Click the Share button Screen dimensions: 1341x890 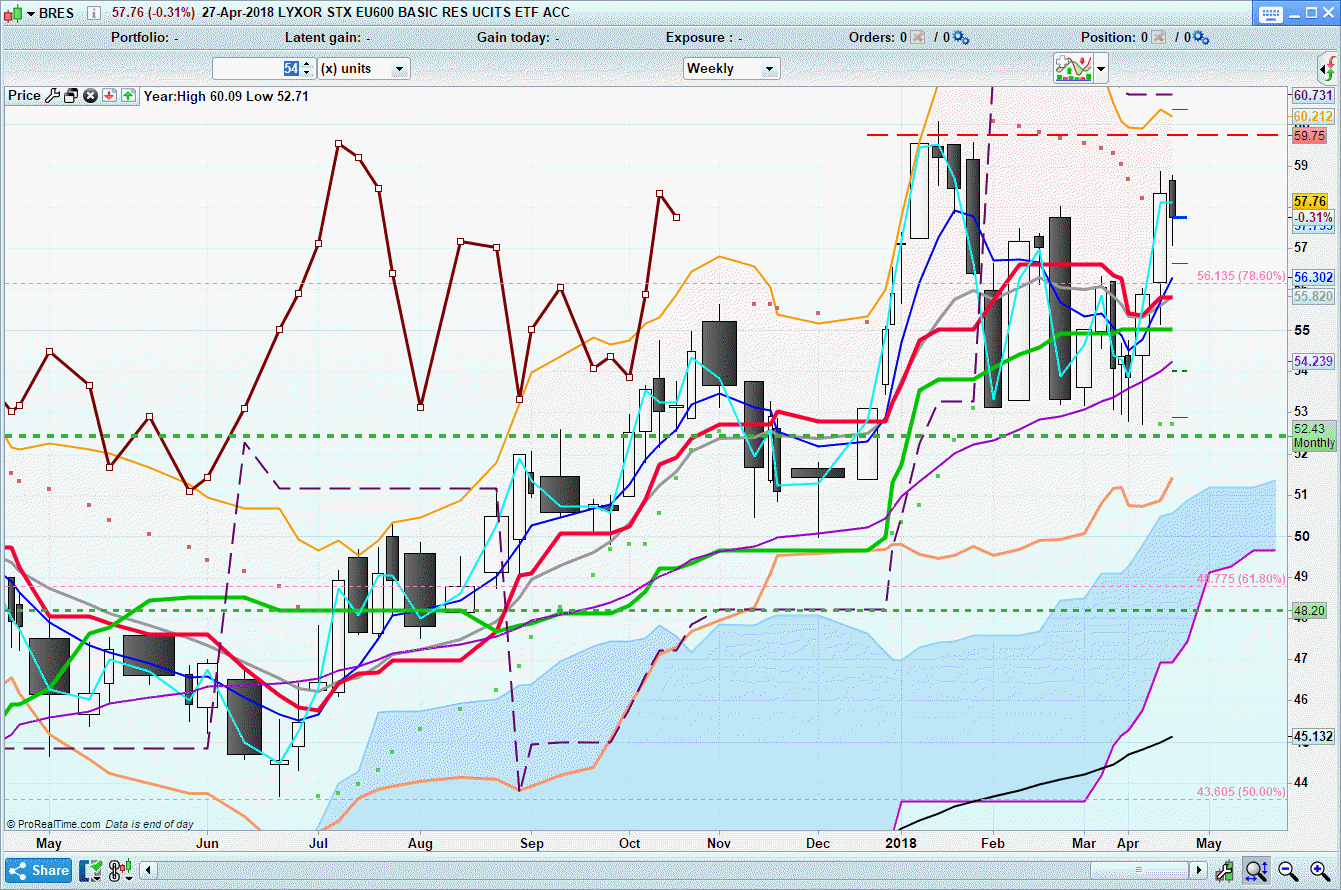click(38, 870)
